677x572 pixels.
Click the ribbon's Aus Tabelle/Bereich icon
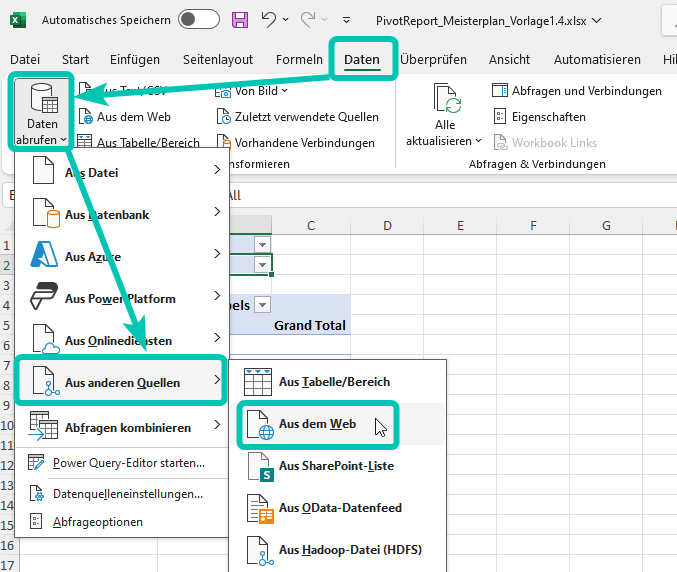pos(84,142)
